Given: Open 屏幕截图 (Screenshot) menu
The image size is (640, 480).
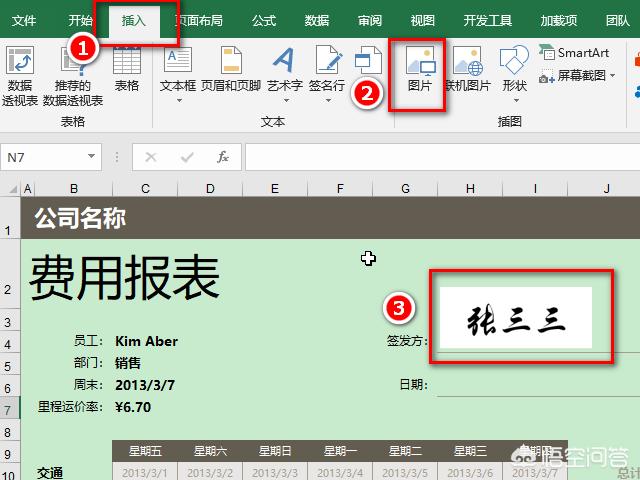Looking at the screenshot, I should click(x=576, y=76).
